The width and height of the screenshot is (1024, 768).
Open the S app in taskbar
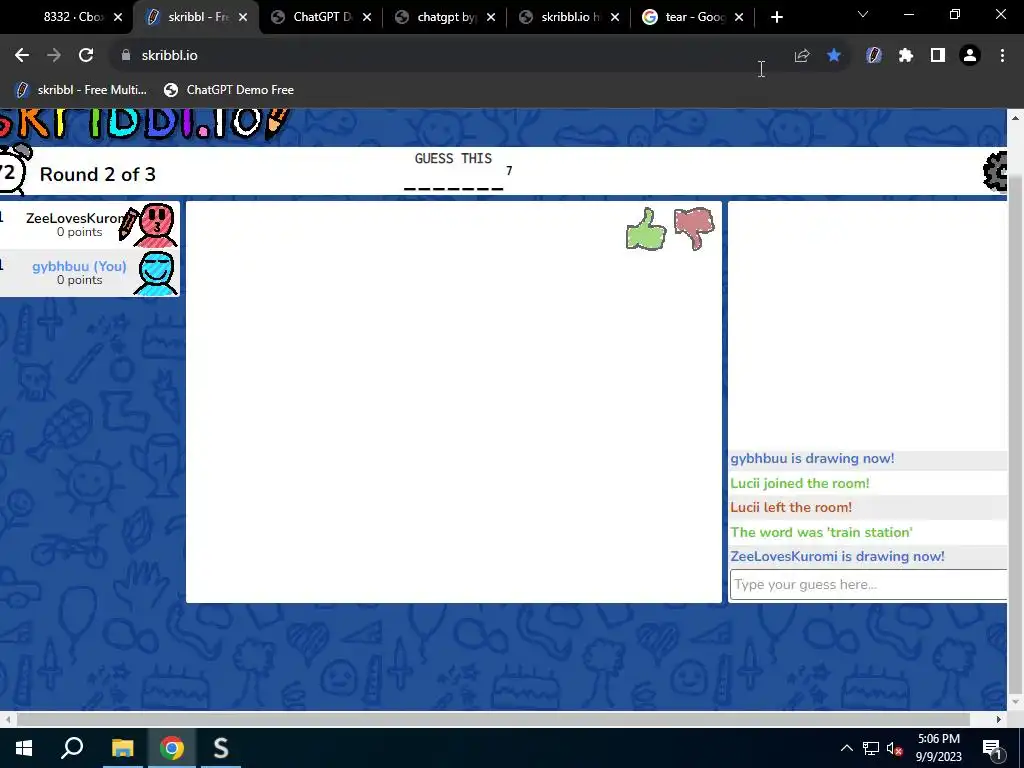point(221,748)
